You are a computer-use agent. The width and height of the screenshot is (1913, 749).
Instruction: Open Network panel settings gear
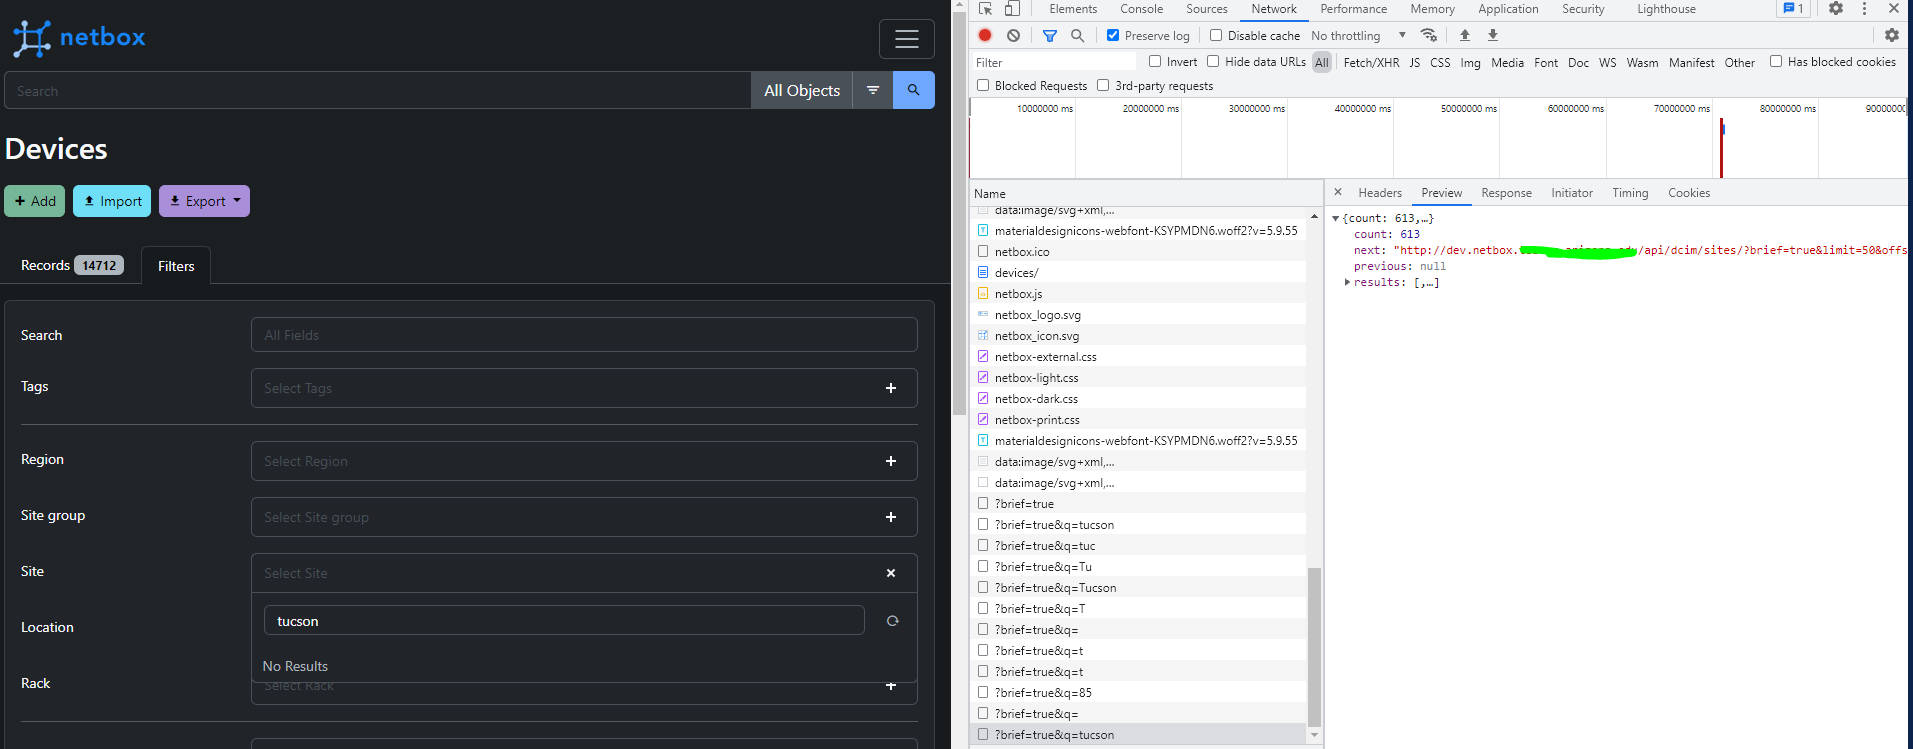pyautogui.click(x=1891, y=35)
